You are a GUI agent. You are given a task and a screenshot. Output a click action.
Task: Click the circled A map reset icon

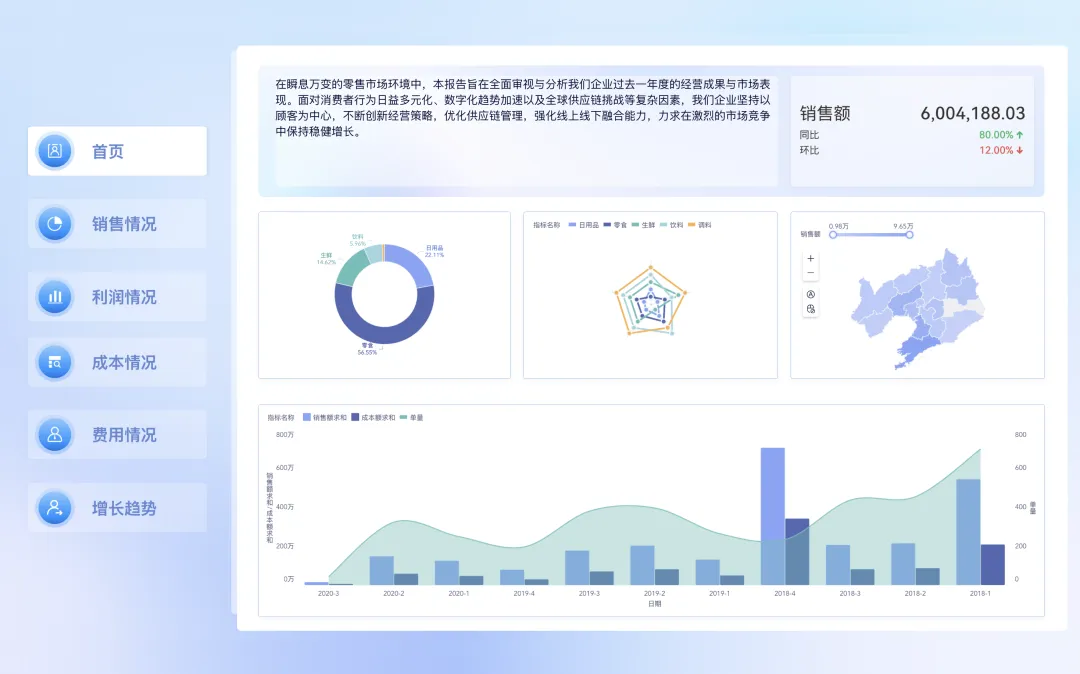(811, 295)
